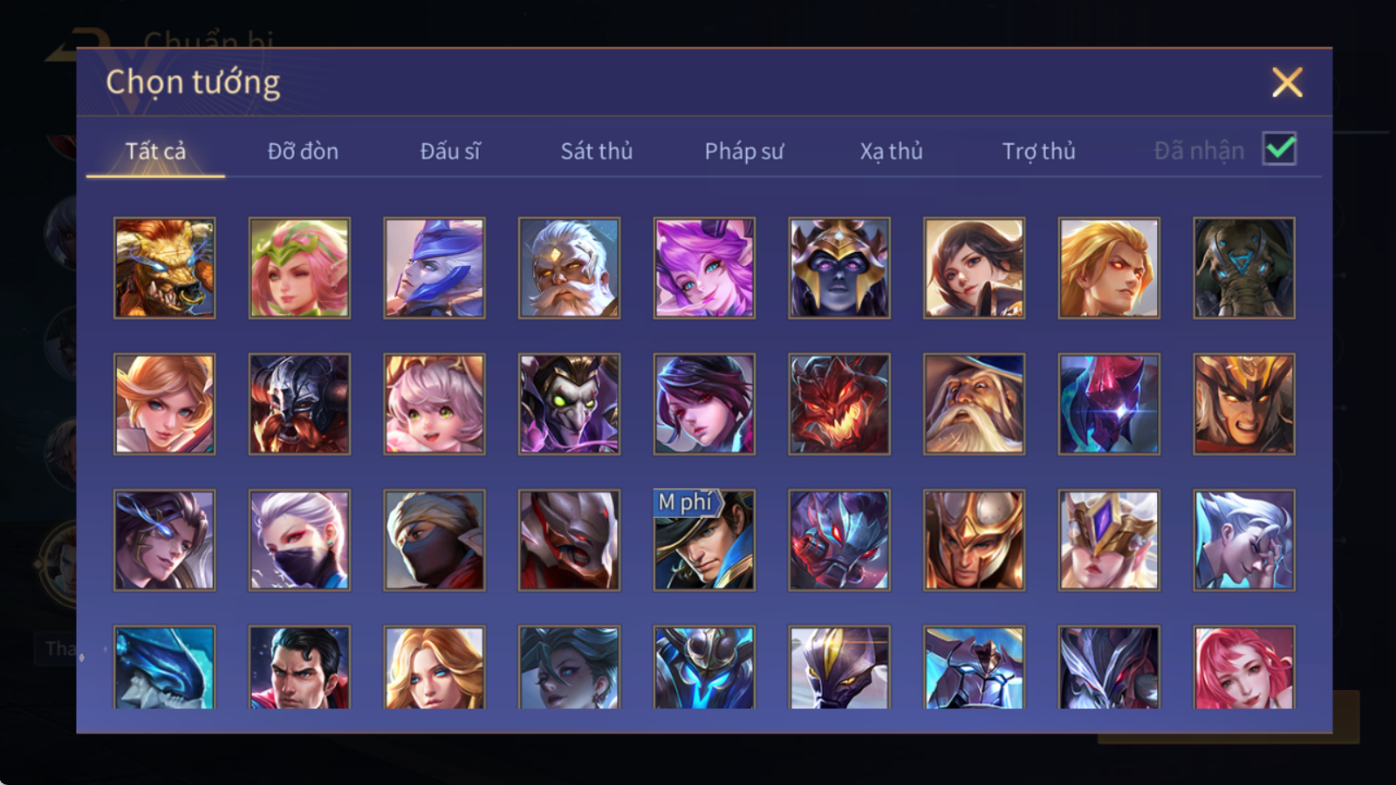Image resolution: width=1396 pixels, height=785 pixels.
Task: Select the masked white-haired ninja girl hero
Action: point(299,540)
